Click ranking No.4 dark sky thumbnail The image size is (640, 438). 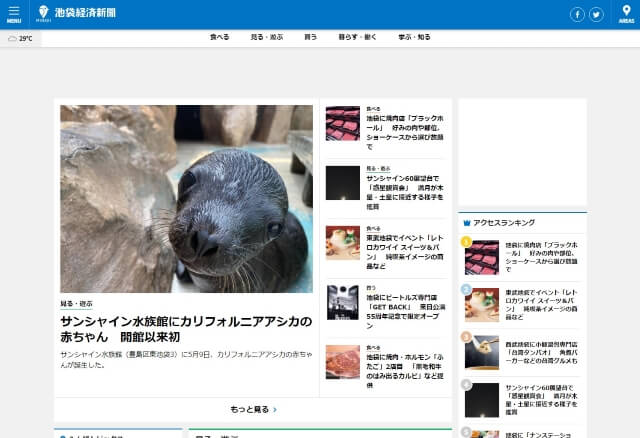(x=482, y=400)
